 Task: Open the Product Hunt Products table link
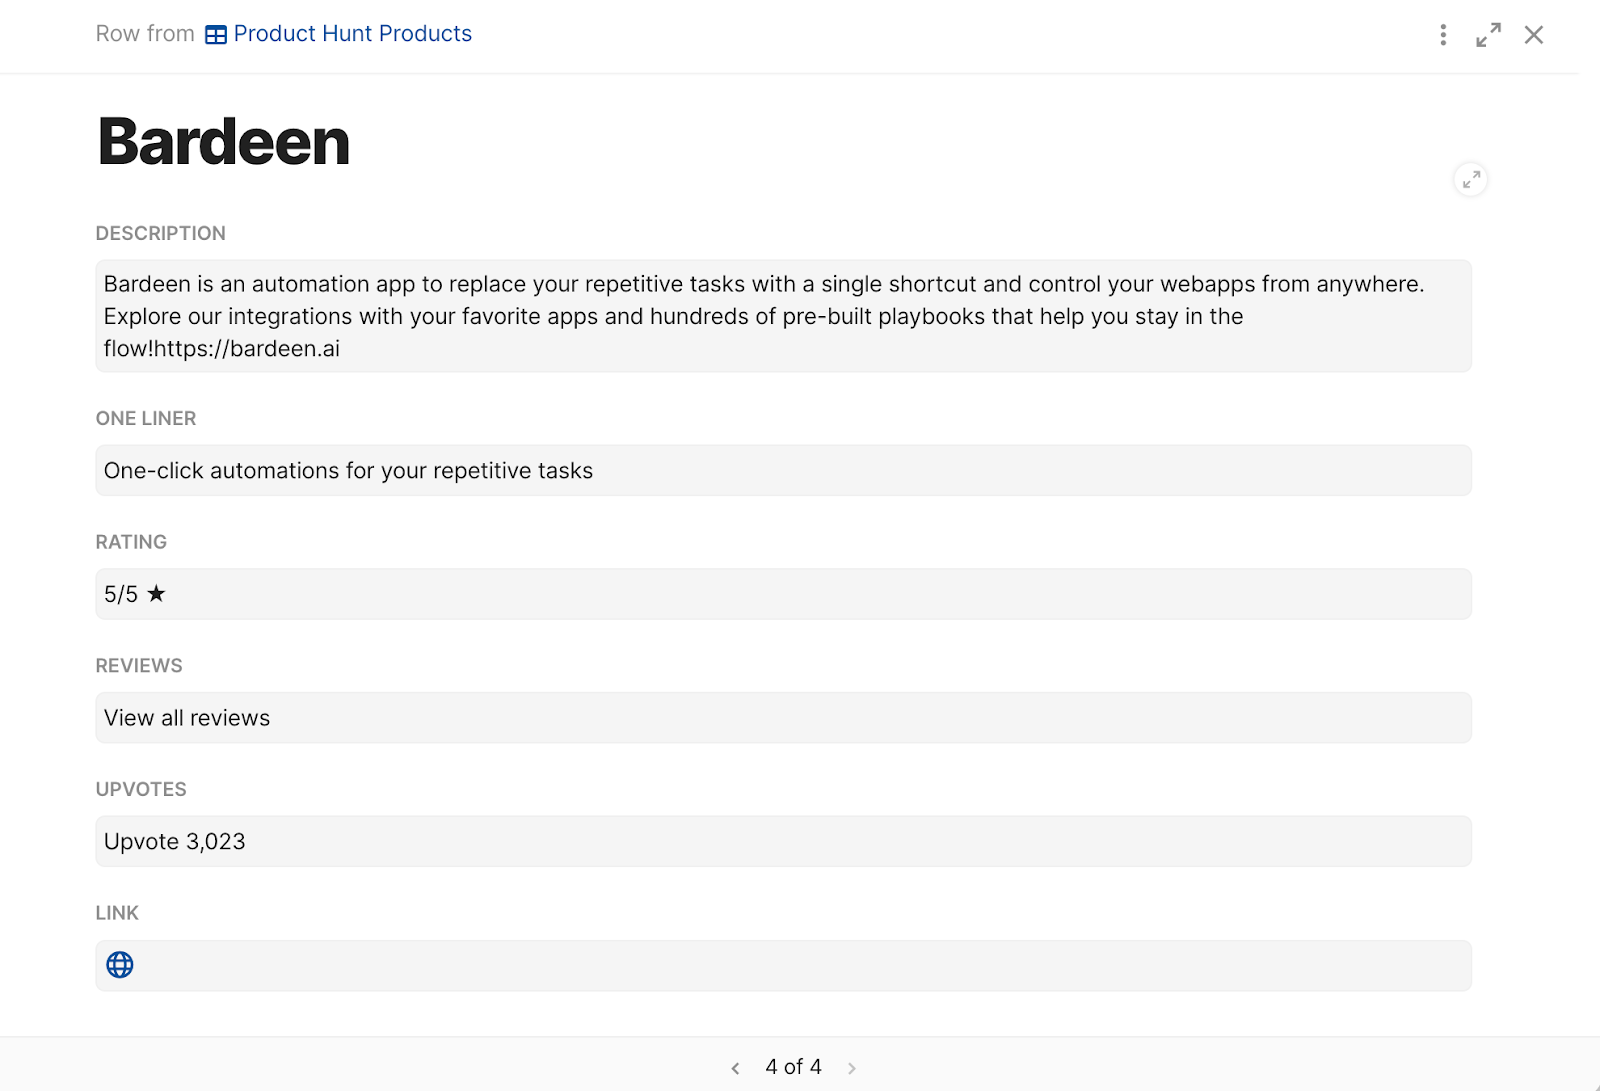click(x=352, y=34)
